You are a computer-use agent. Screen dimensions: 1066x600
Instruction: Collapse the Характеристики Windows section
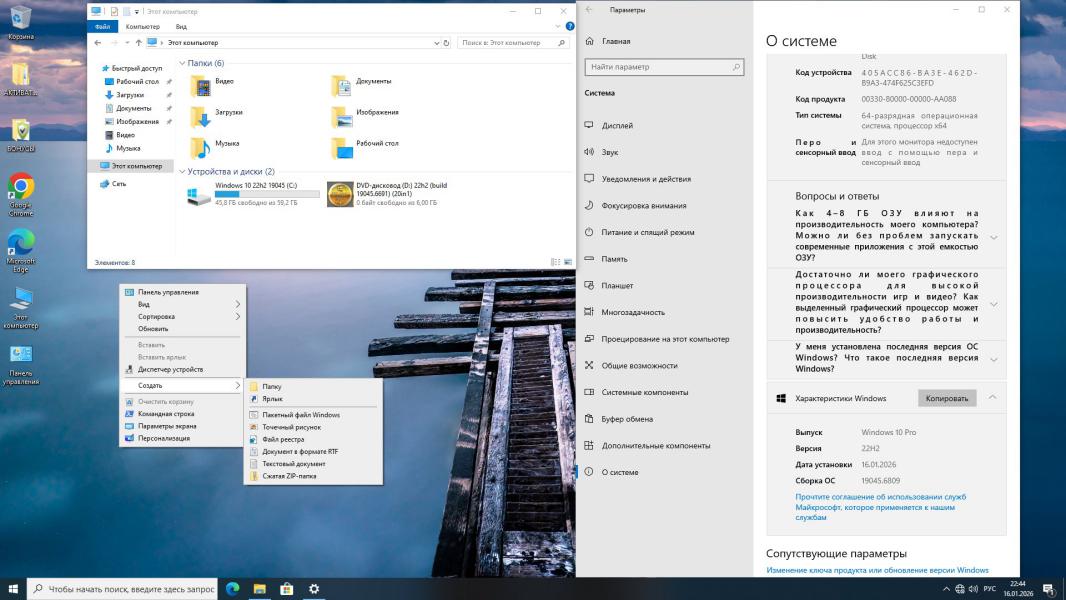pyautogui.click(x=992, y=398)
